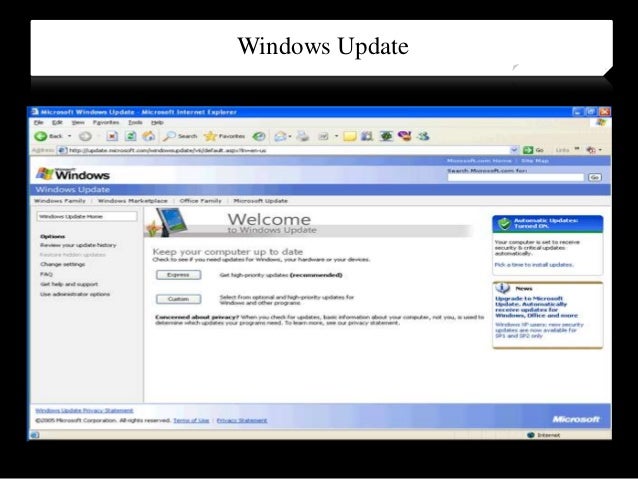Open Upgrade to Microsoft Update news link
The image size is (638, 479).
[536, 307]
